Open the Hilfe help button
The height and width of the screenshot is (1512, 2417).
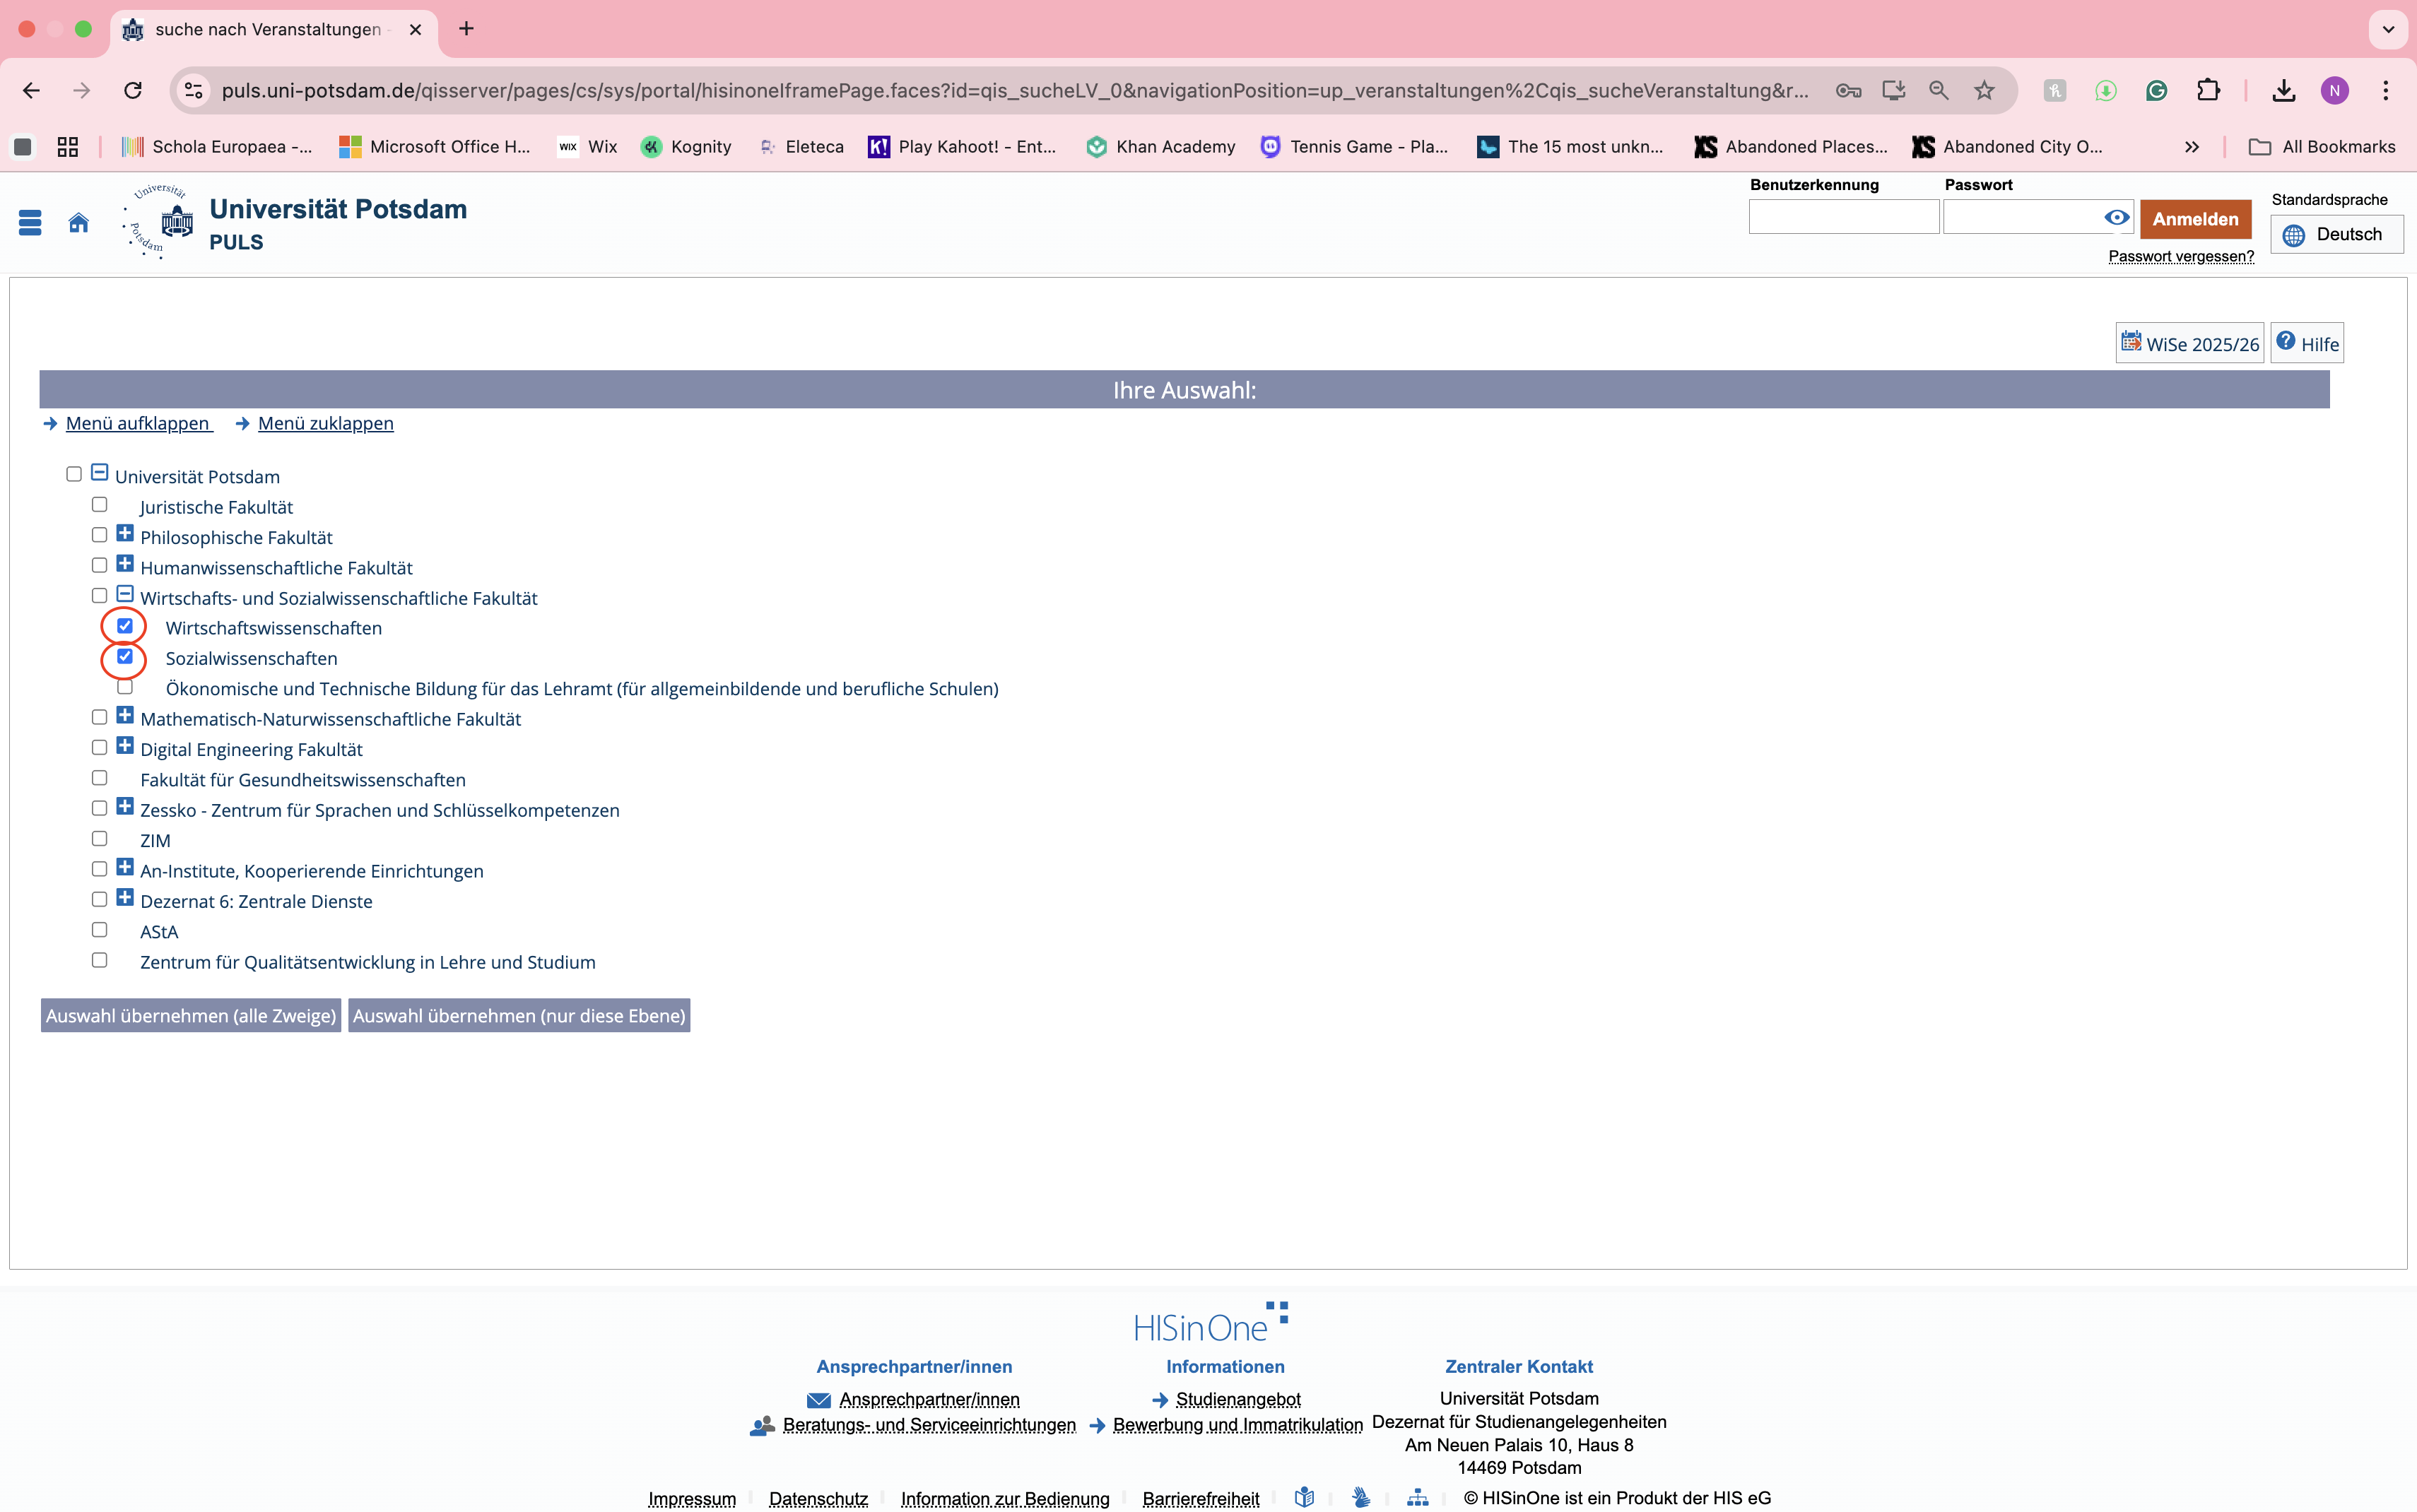(2306, 343)
